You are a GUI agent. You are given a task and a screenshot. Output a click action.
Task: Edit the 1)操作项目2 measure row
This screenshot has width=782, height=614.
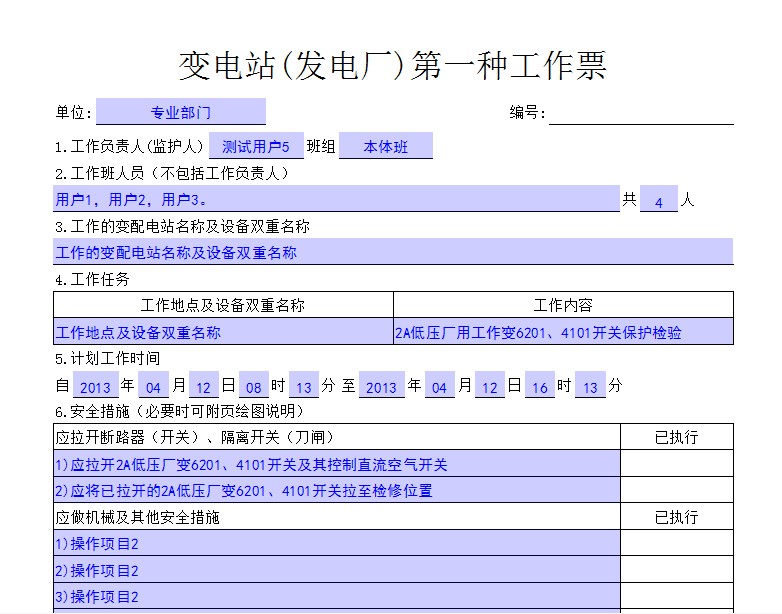(336, 543)
